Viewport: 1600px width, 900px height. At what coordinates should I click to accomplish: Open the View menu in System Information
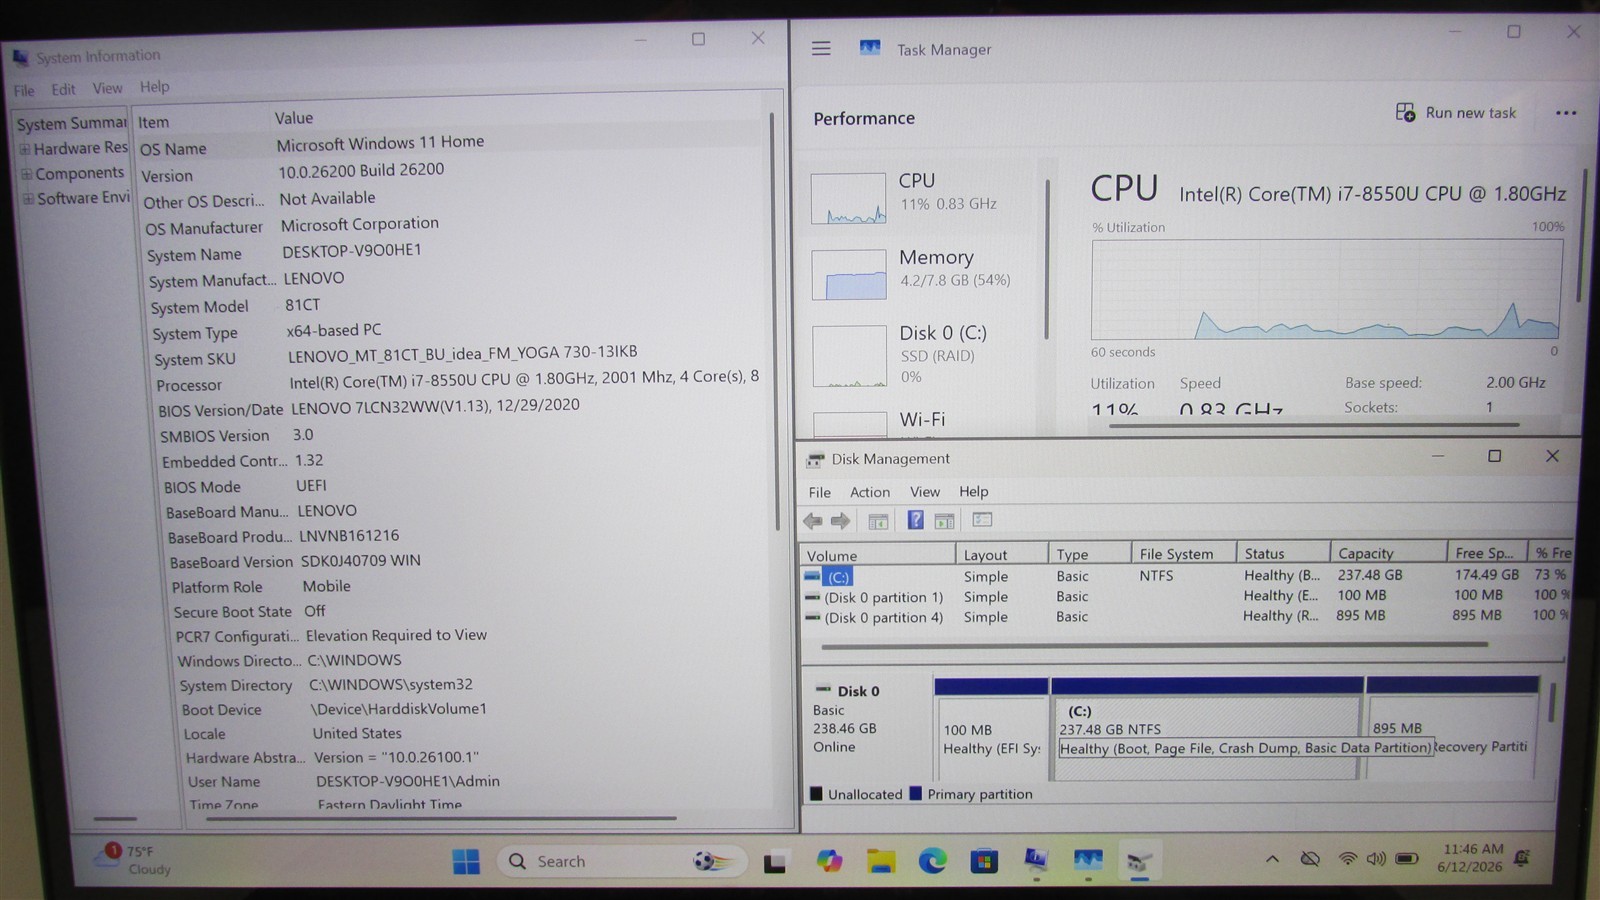tap(107, 88)
